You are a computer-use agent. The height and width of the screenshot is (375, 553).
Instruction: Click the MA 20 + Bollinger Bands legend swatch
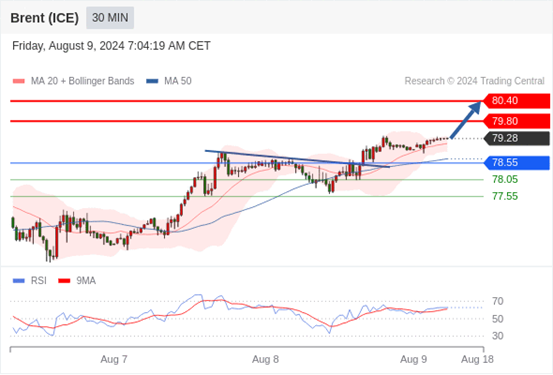(x=19, y=81)
